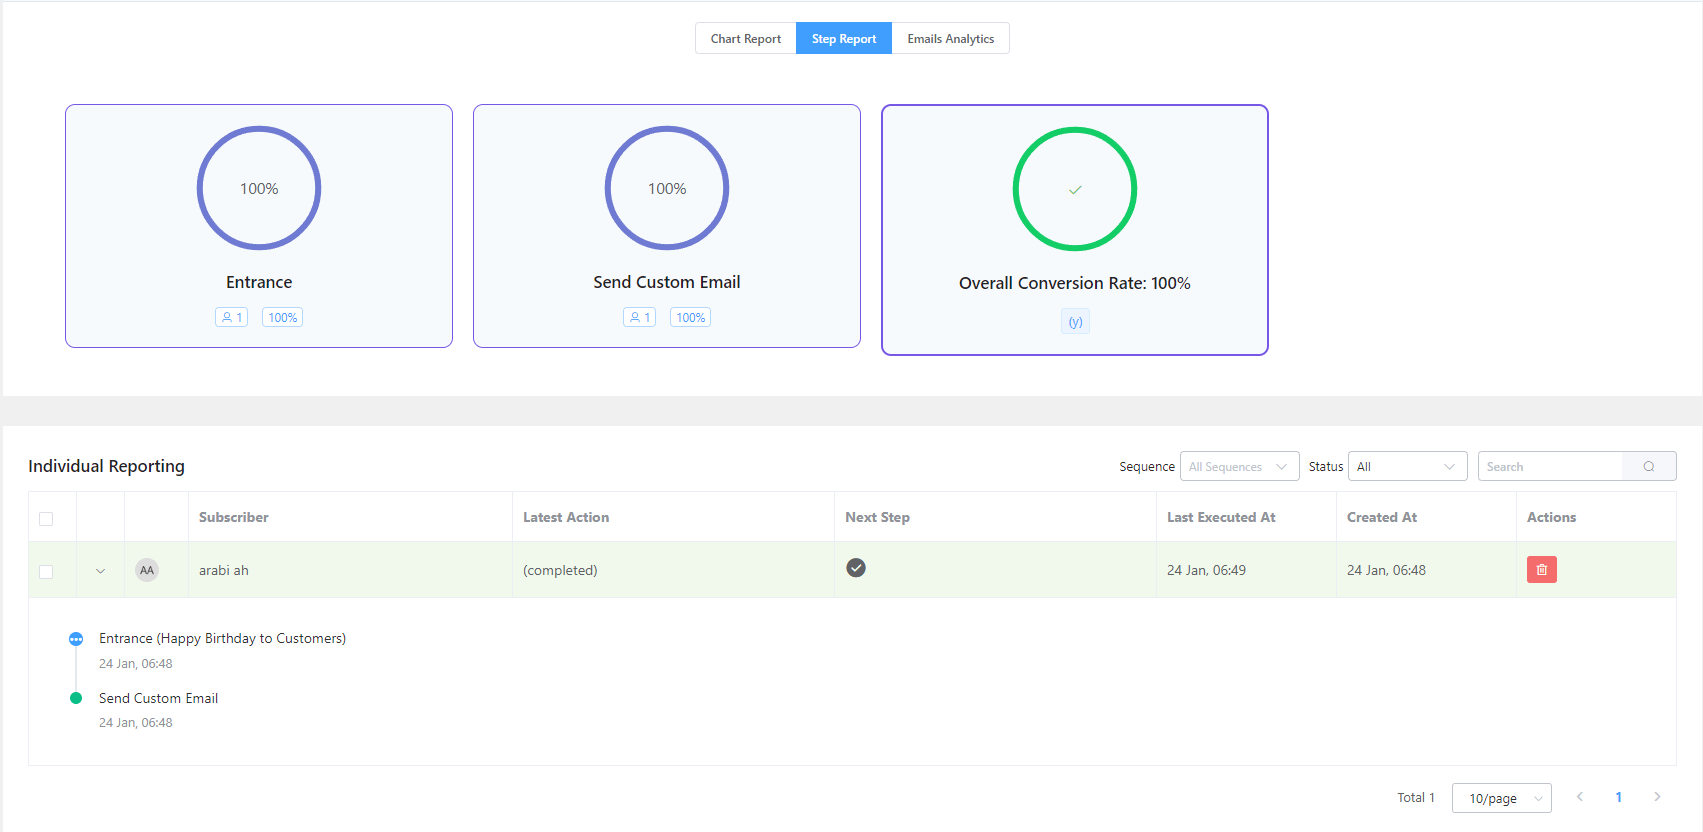Image resolution: width=1703 pixels, height=832 pixels.
Task: Click the Entrance 100% rate badge
Action: click(283, 317)
